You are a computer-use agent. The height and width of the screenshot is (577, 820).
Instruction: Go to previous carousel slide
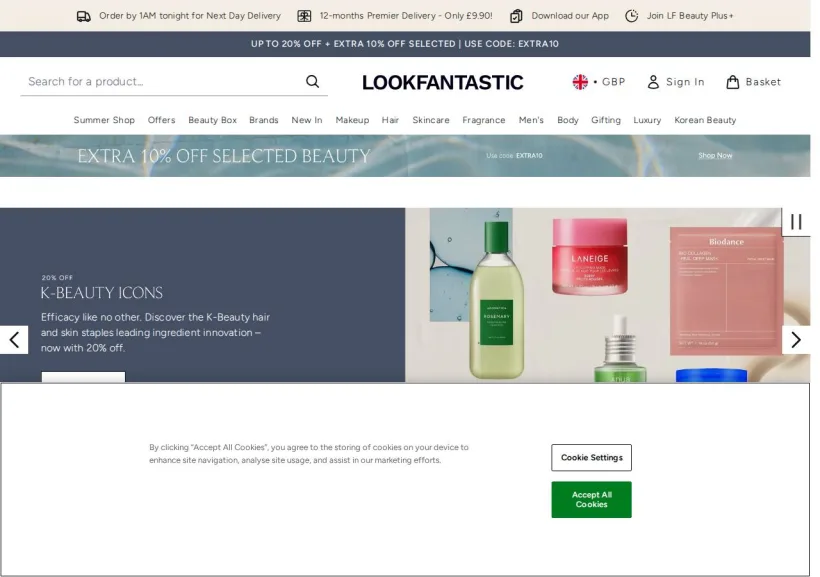tap(14, 340)
